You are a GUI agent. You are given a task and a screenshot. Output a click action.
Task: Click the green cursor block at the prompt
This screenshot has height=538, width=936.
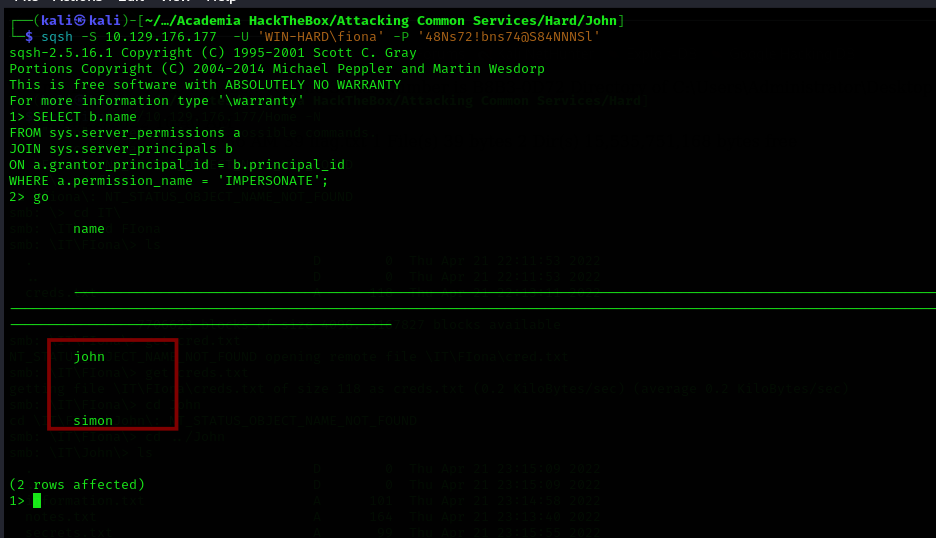(37, 500)
